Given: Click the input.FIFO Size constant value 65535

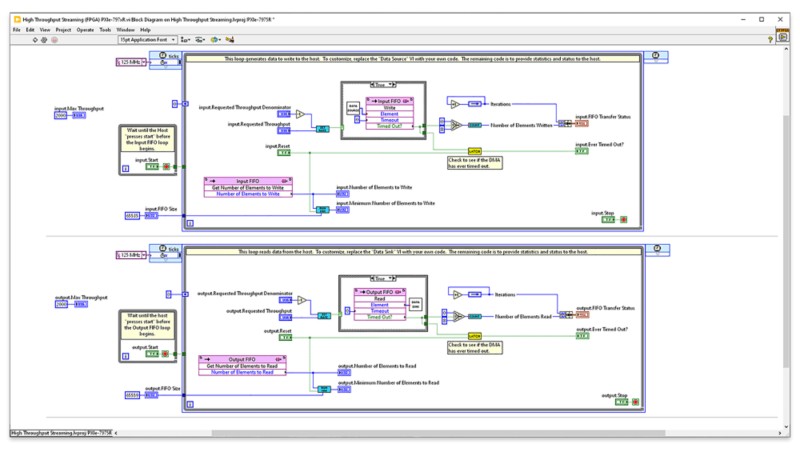Looking at the screenshot, I should click(x=132, y=216).
